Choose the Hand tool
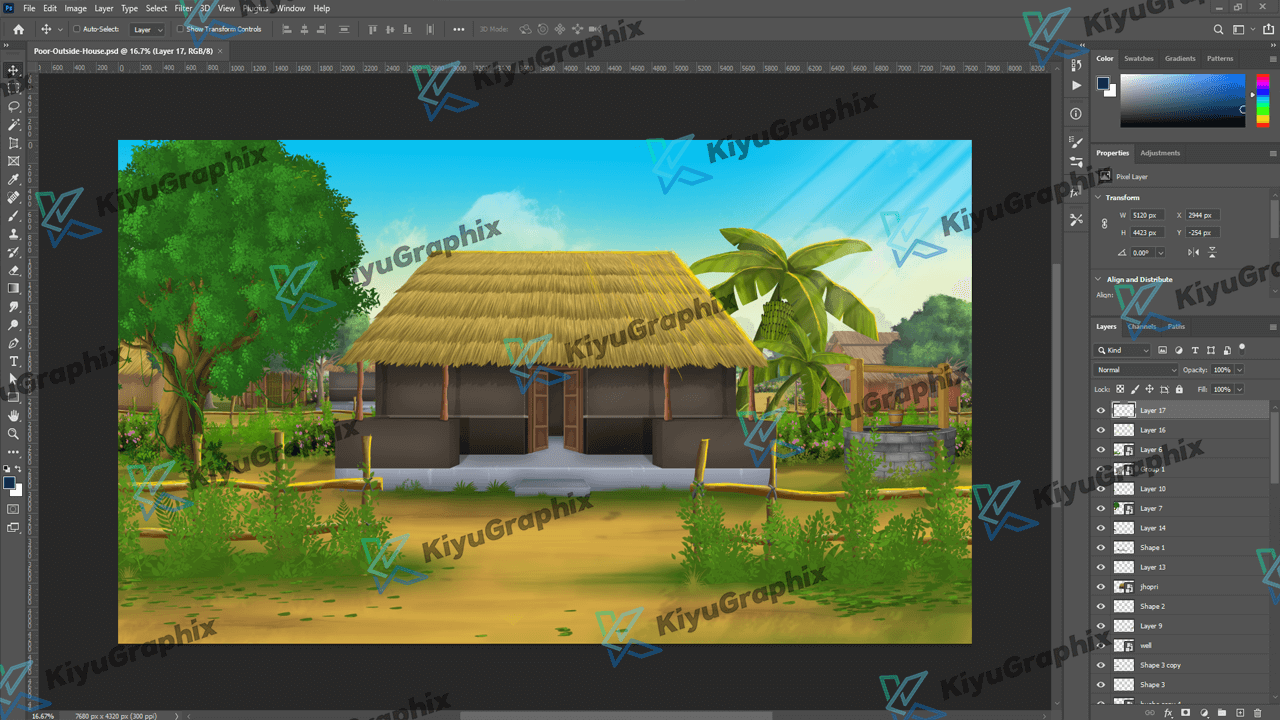Screen dimensions: 1280x720 (x=14, y=415)
